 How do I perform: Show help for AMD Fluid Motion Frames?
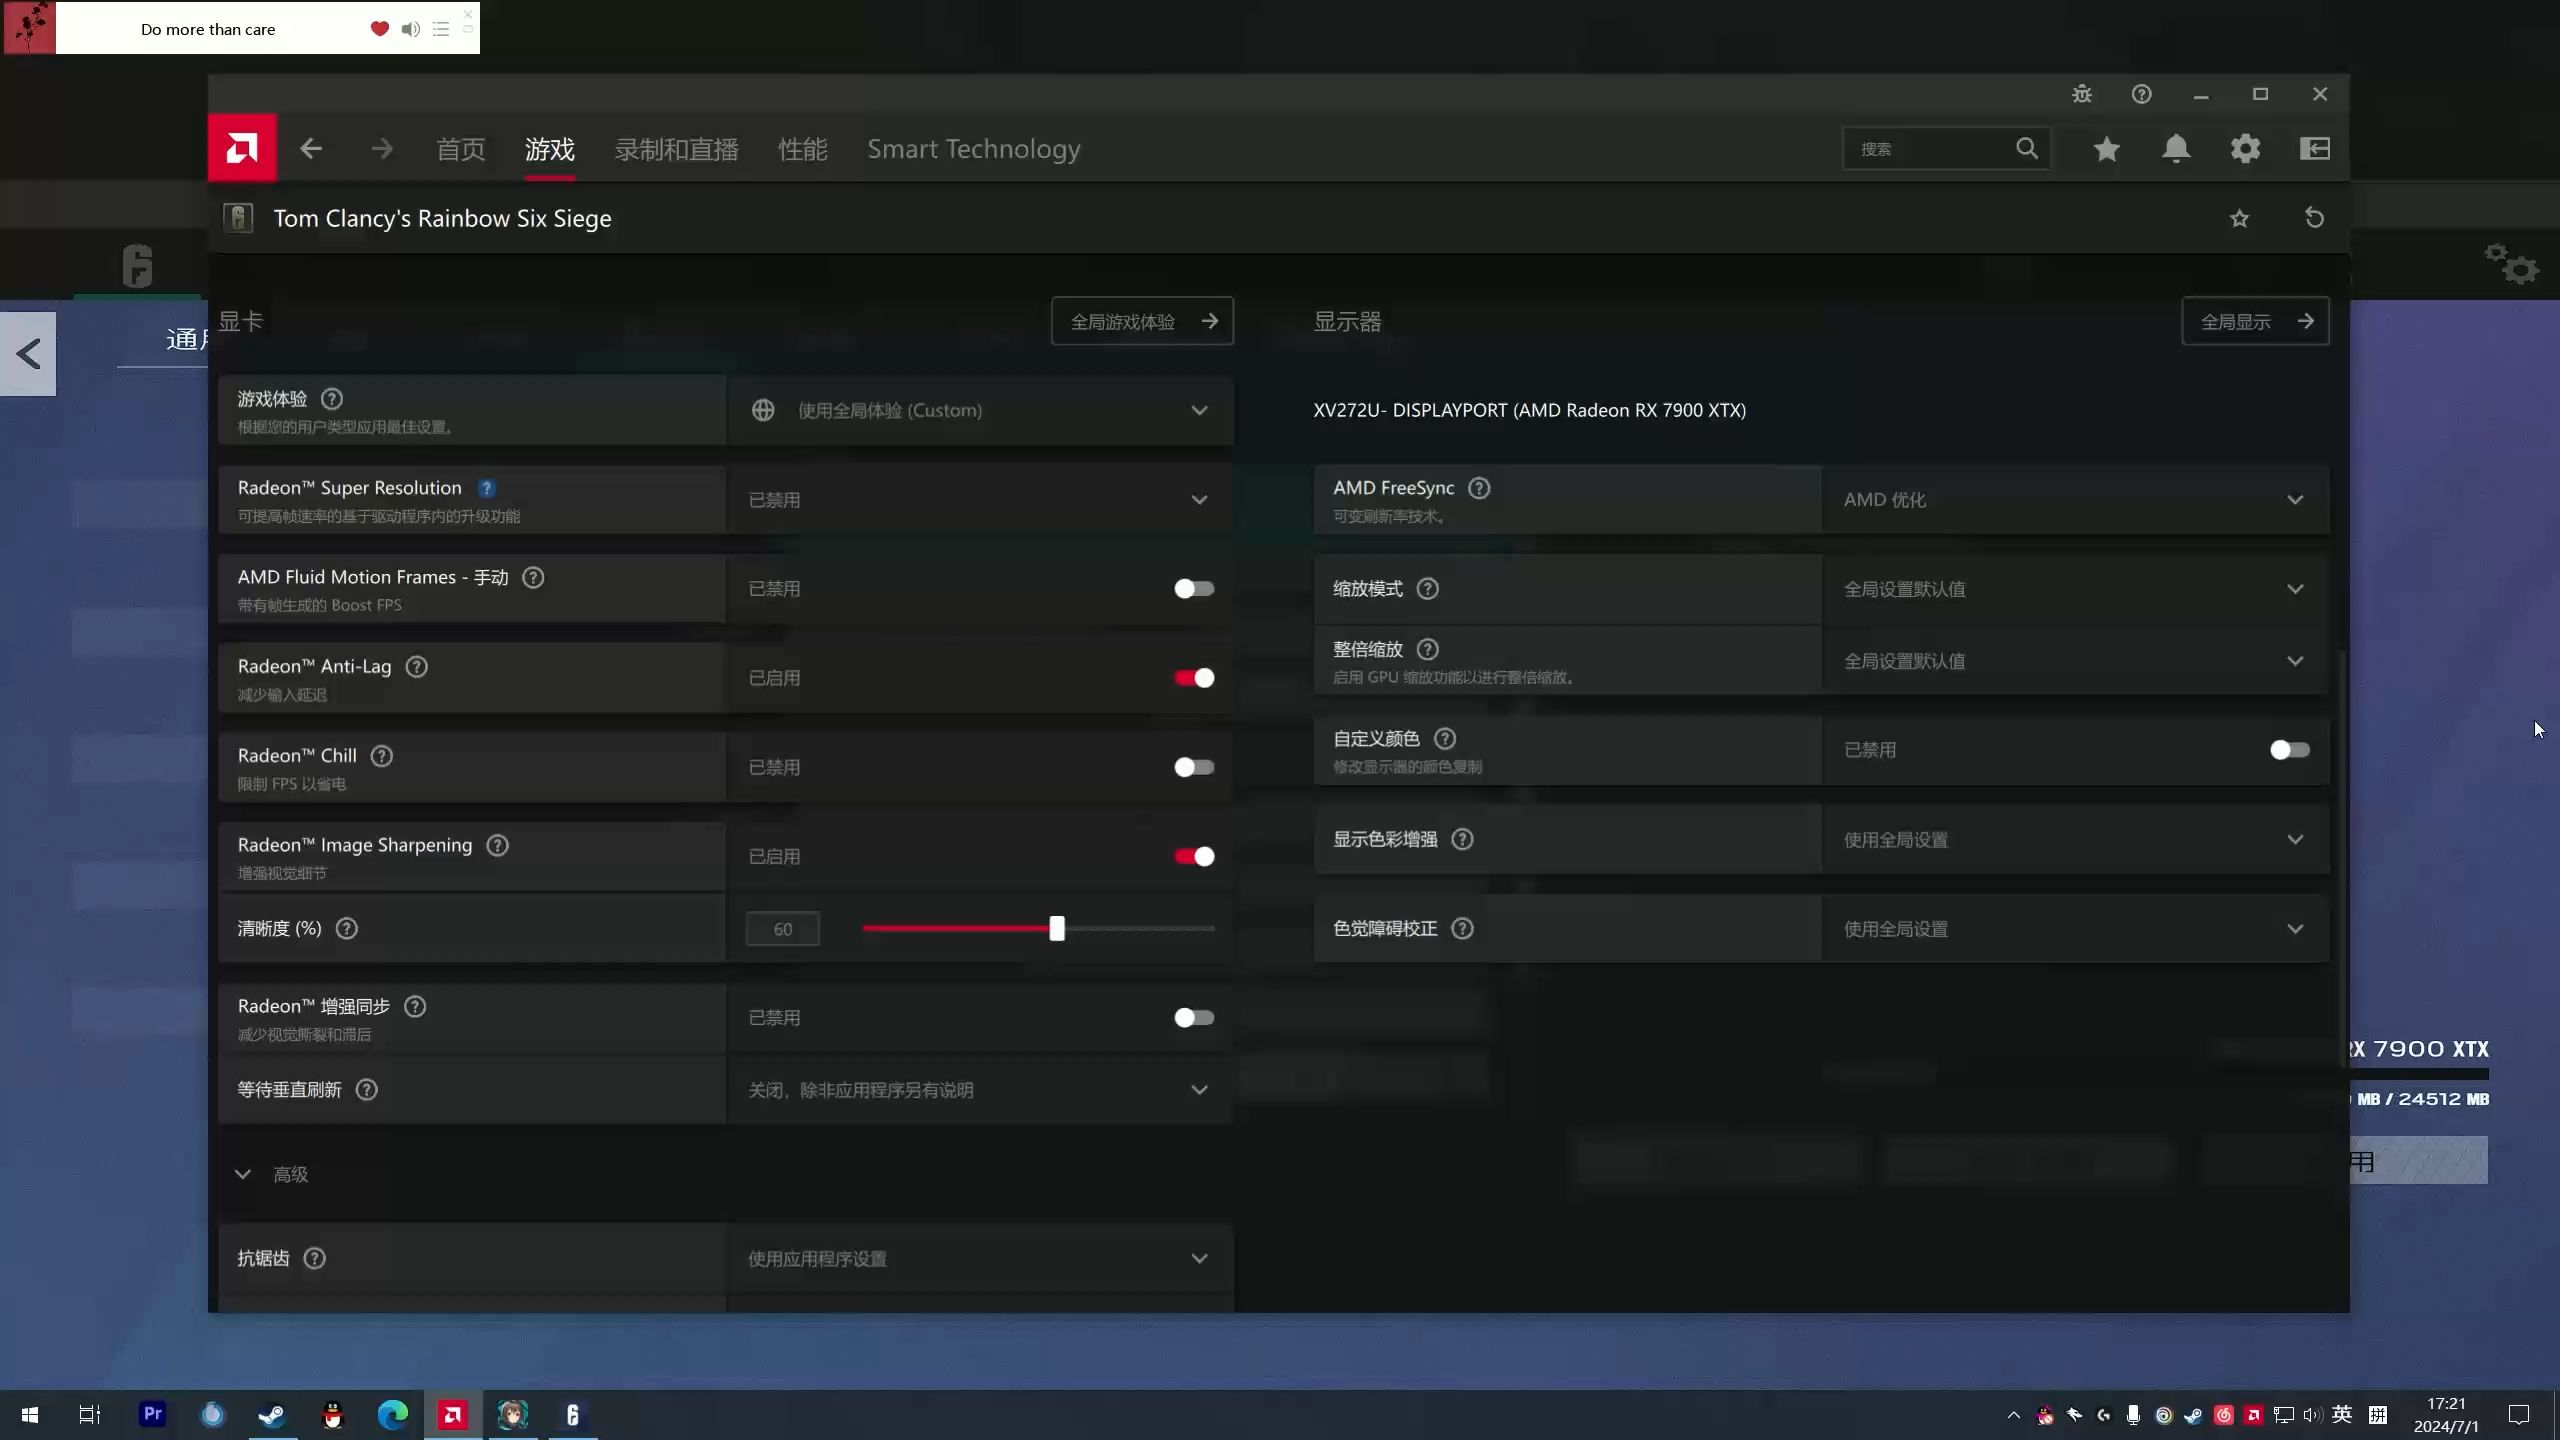[x=533, y=577]
